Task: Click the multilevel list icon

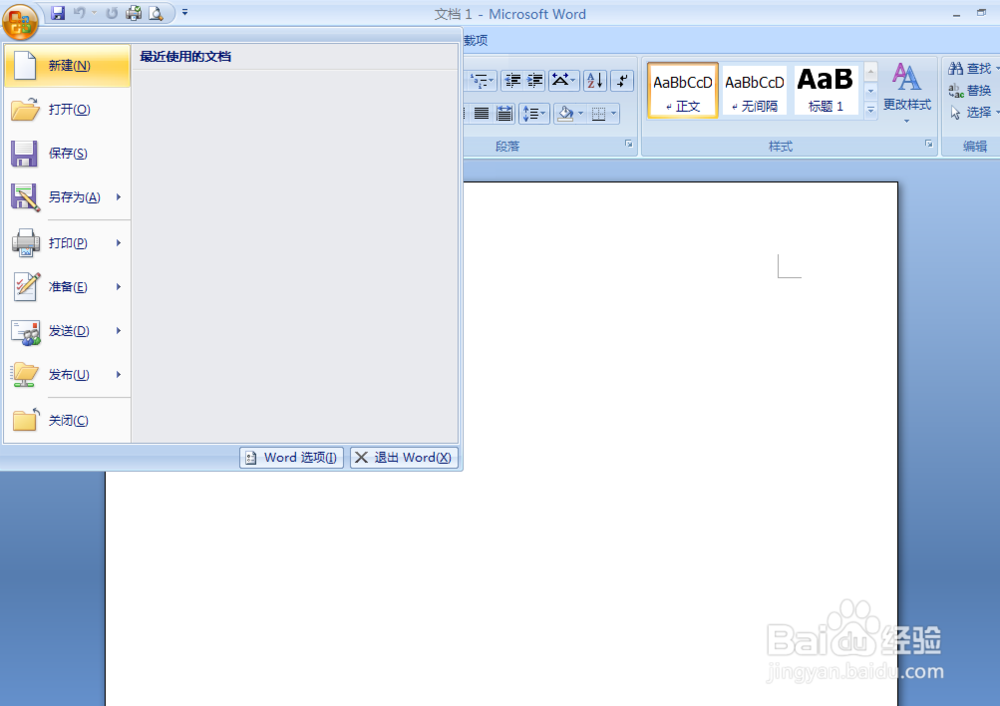Action: (x=482, y=81)
